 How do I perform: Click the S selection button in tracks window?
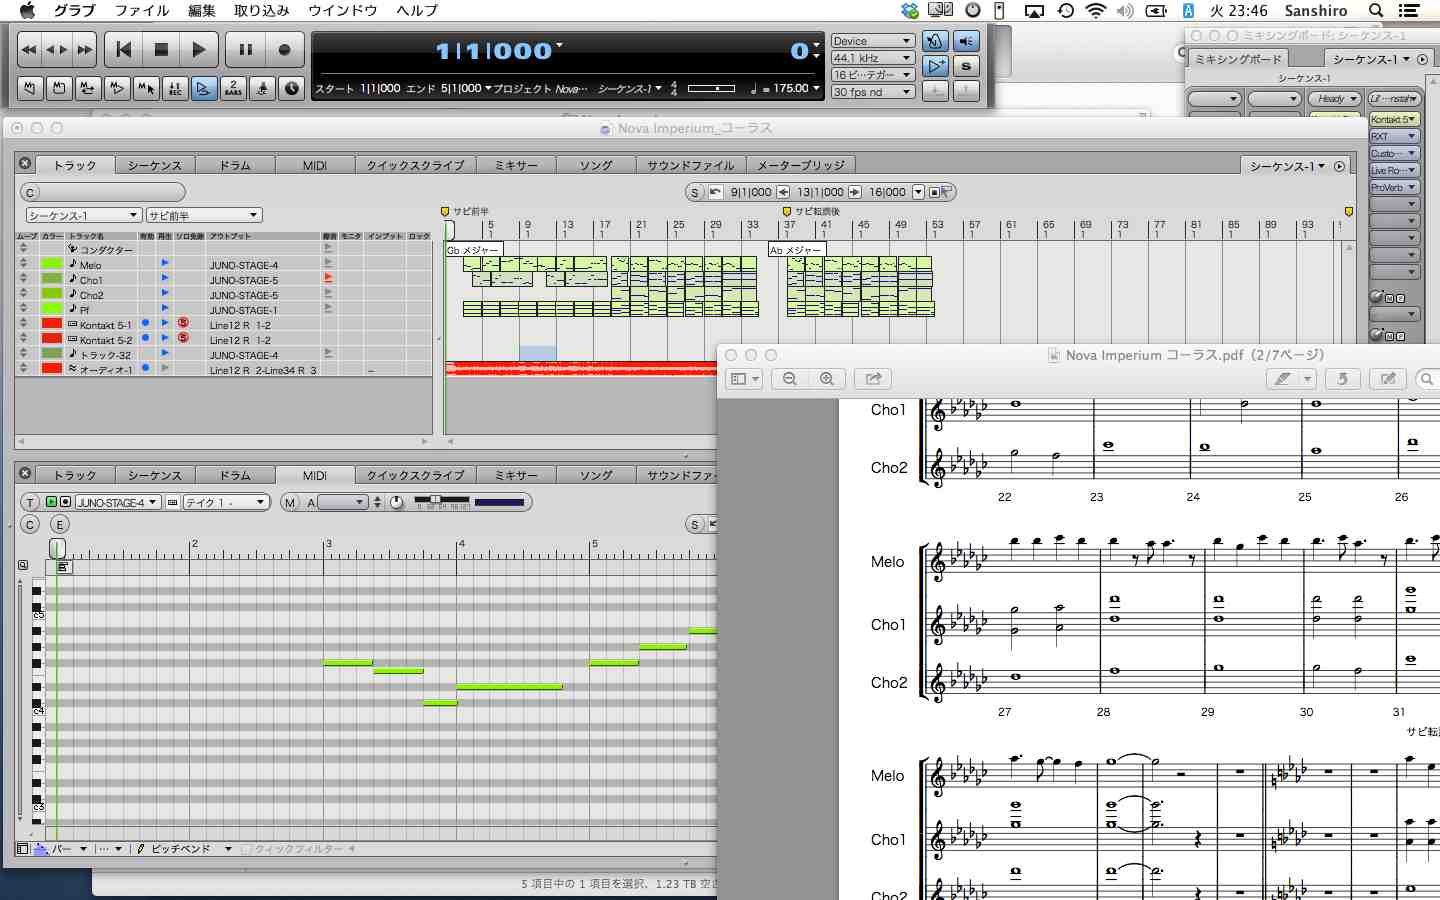tap(695, 192)
